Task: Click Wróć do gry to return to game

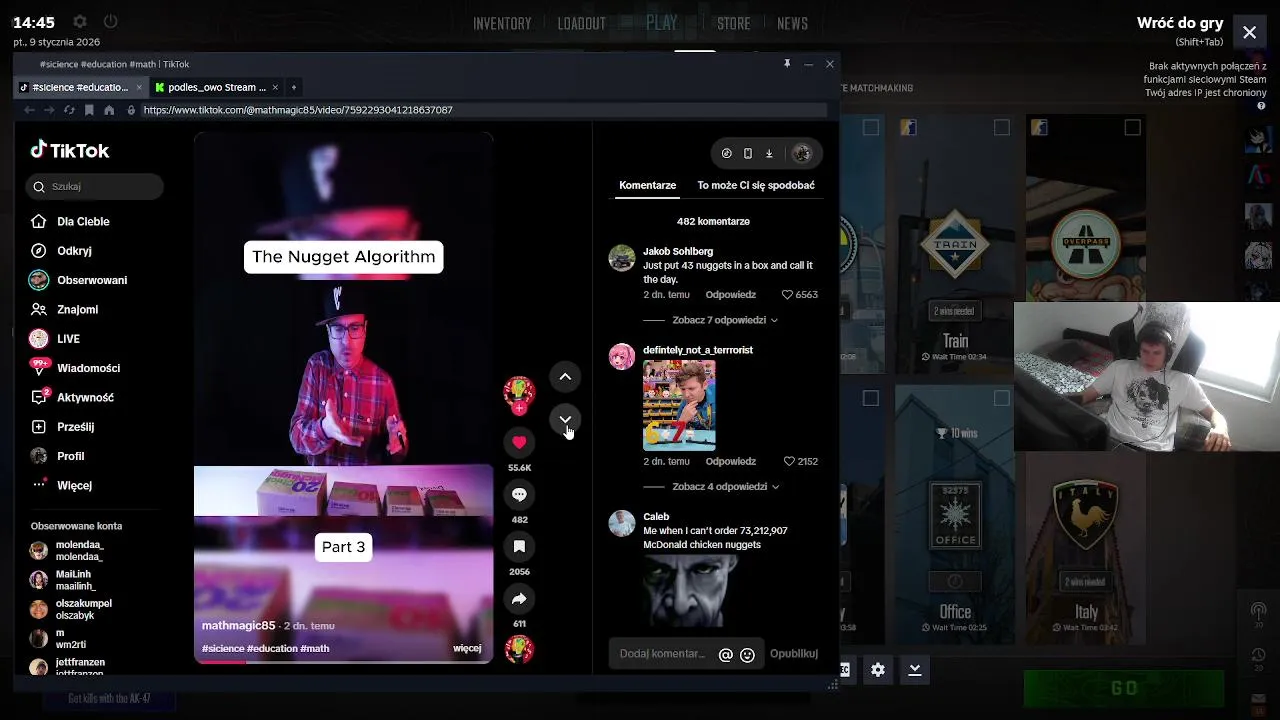Action: (1180, 23)
